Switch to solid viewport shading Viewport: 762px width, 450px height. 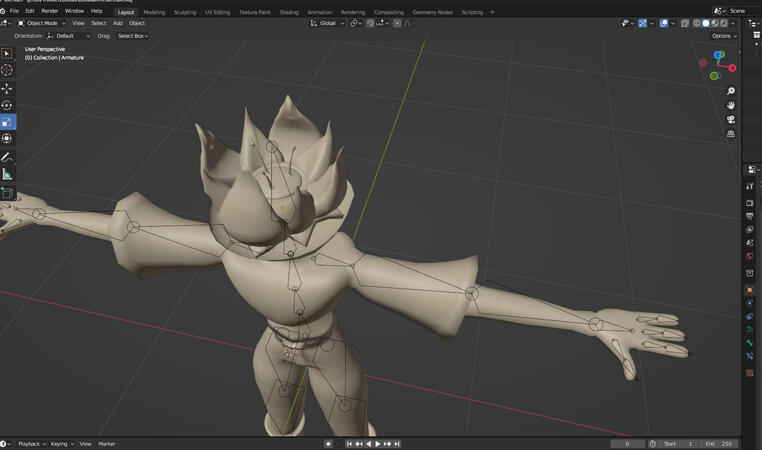click(706, 23)
